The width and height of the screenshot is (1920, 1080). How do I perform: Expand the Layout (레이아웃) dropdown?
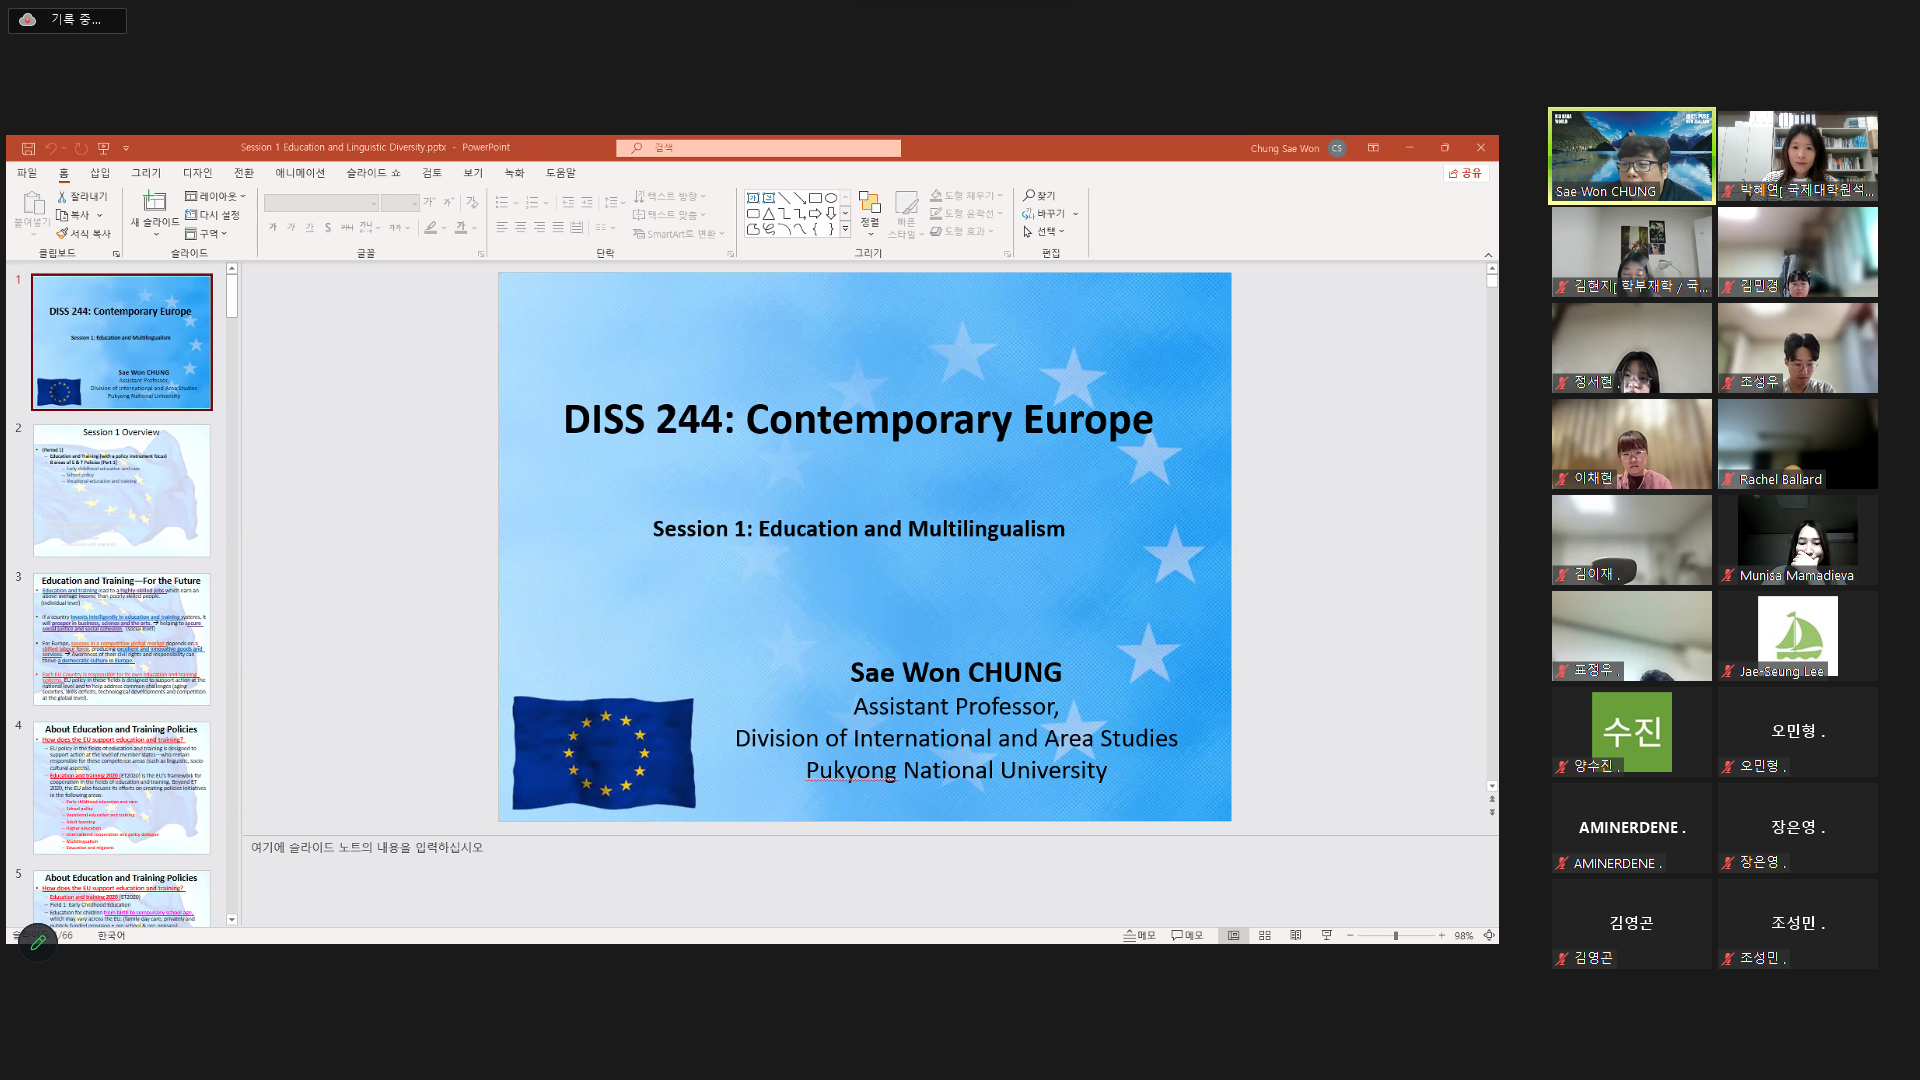tap(215, 196)
